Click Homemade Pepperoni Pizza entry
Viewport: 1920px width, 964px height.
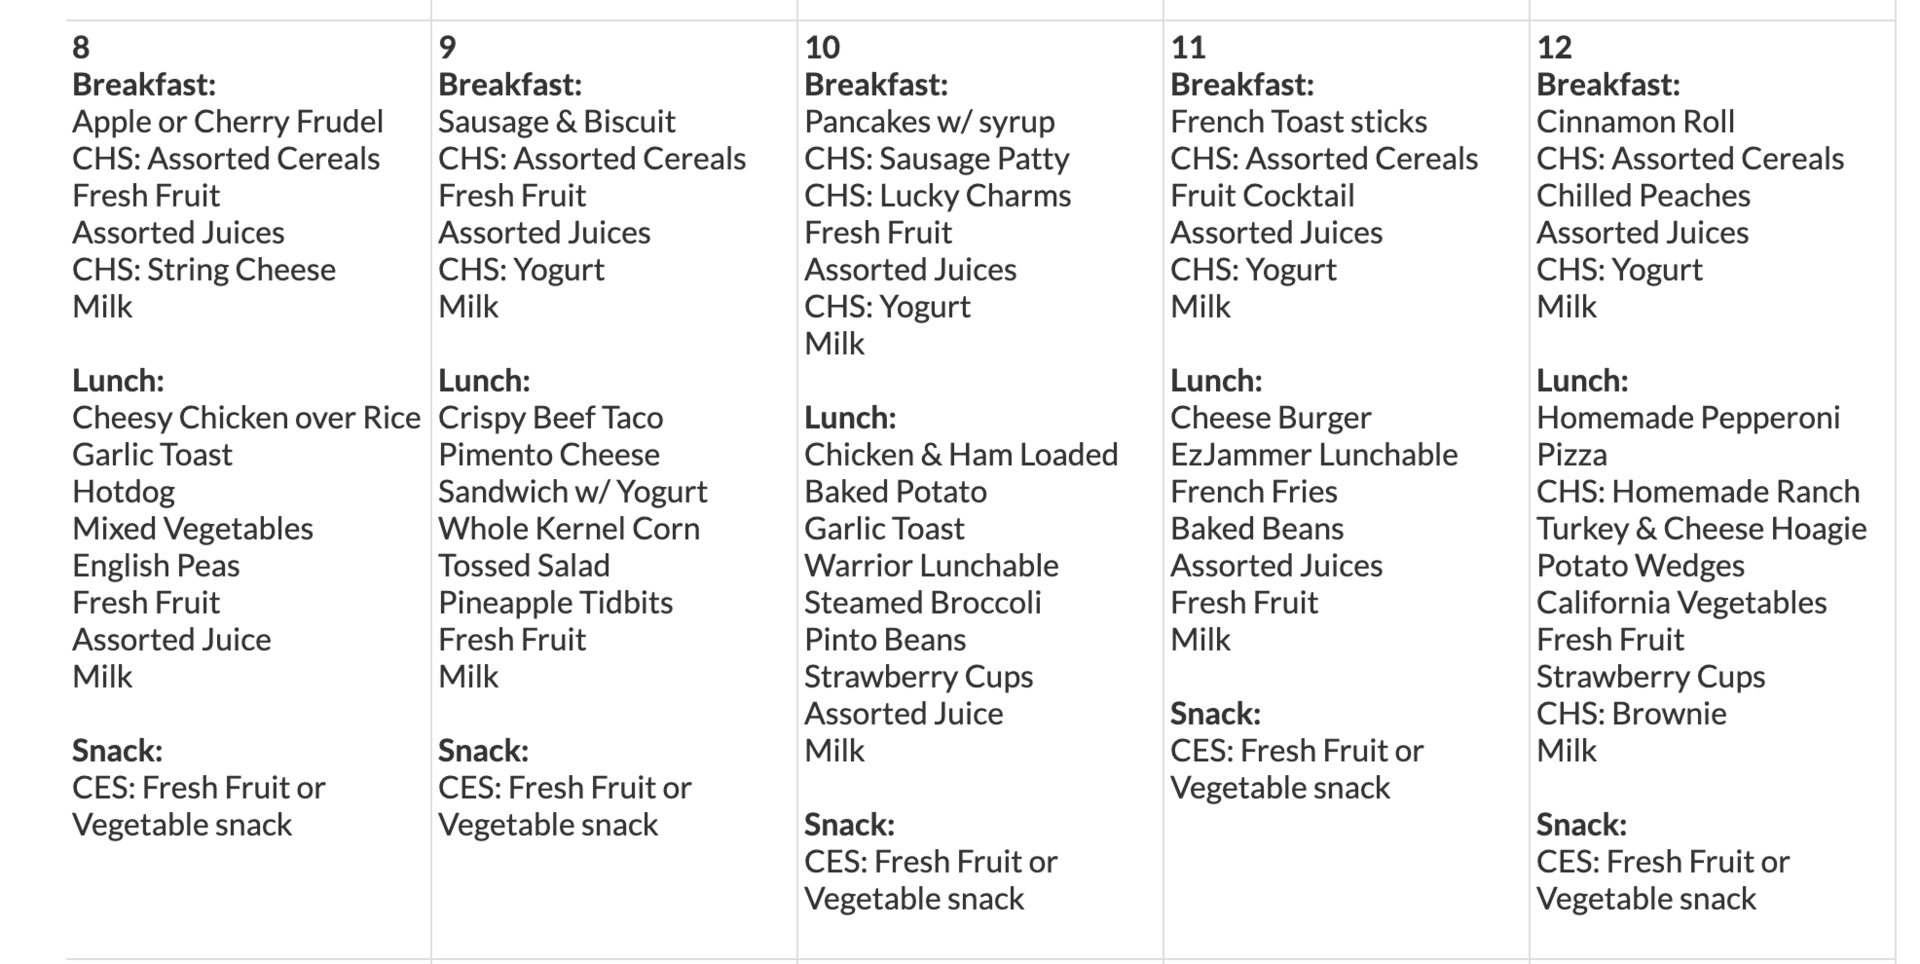[x=1688, y=436]
